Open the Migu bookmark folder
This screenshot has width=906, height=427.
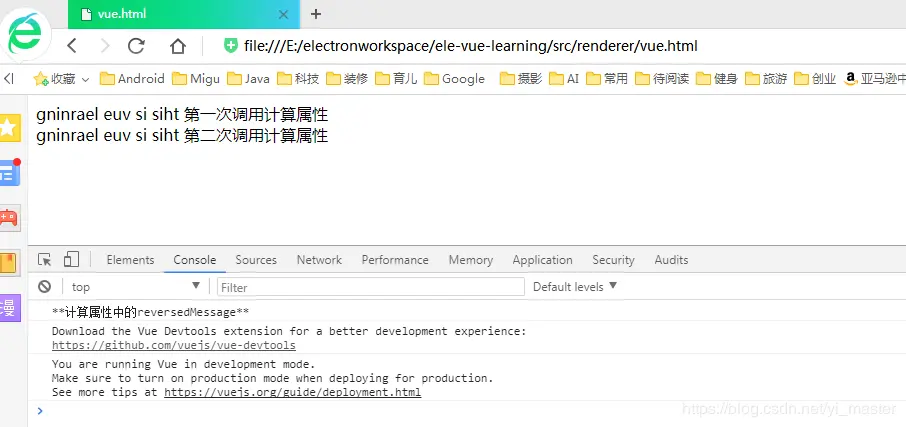196,79
